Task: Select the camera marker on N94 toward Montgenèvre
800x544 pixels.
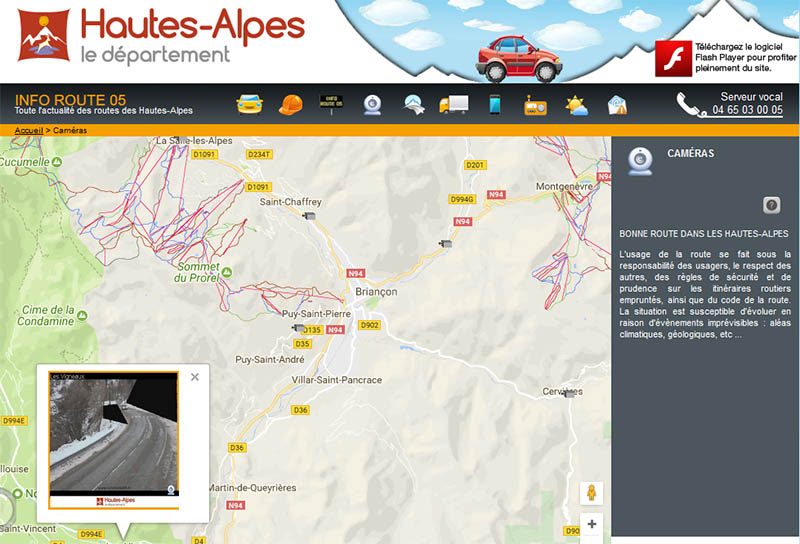Action: pyautogui.click(x=445, y=243)
